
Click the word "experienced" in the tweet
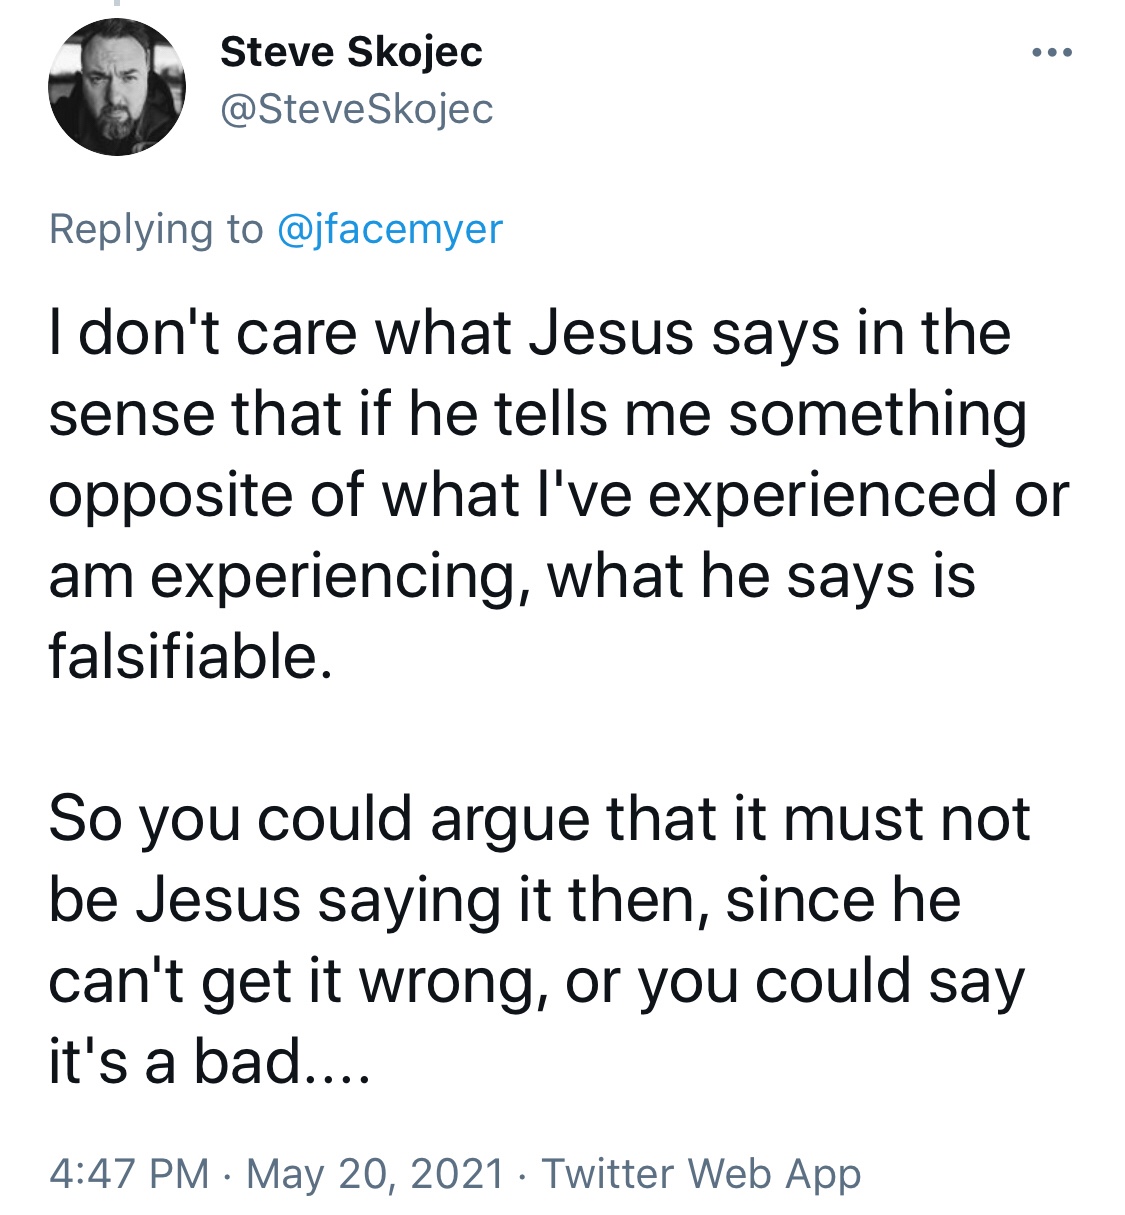pyautogui.click(x=823, y=496)
